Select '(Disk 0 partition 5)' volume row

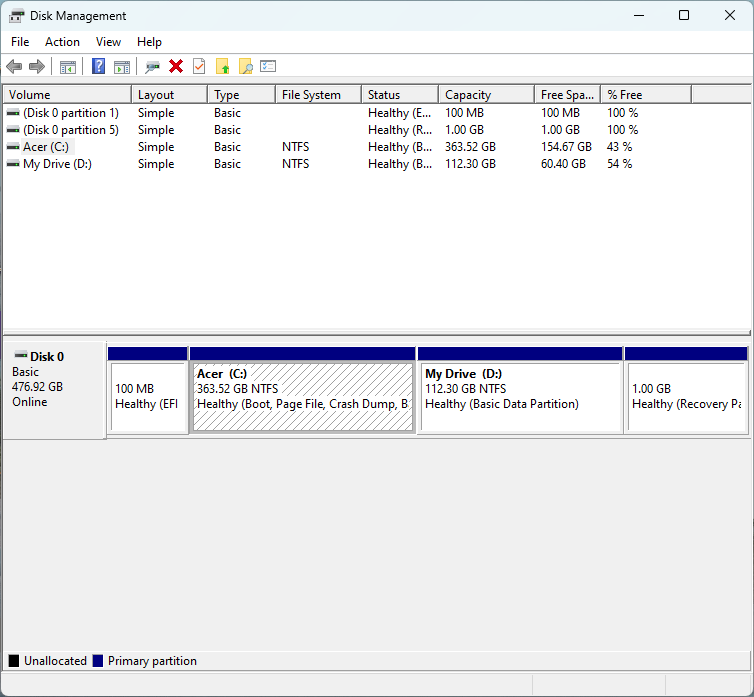pos(71,130)
